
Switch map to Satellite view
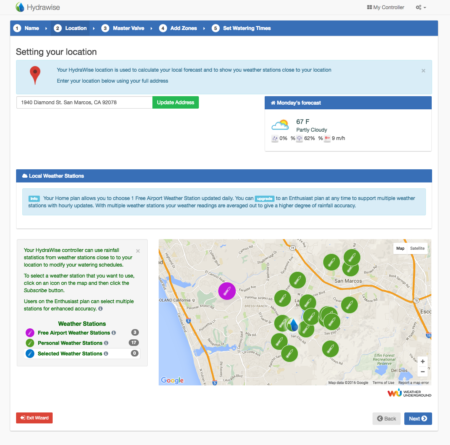point(417,248)
